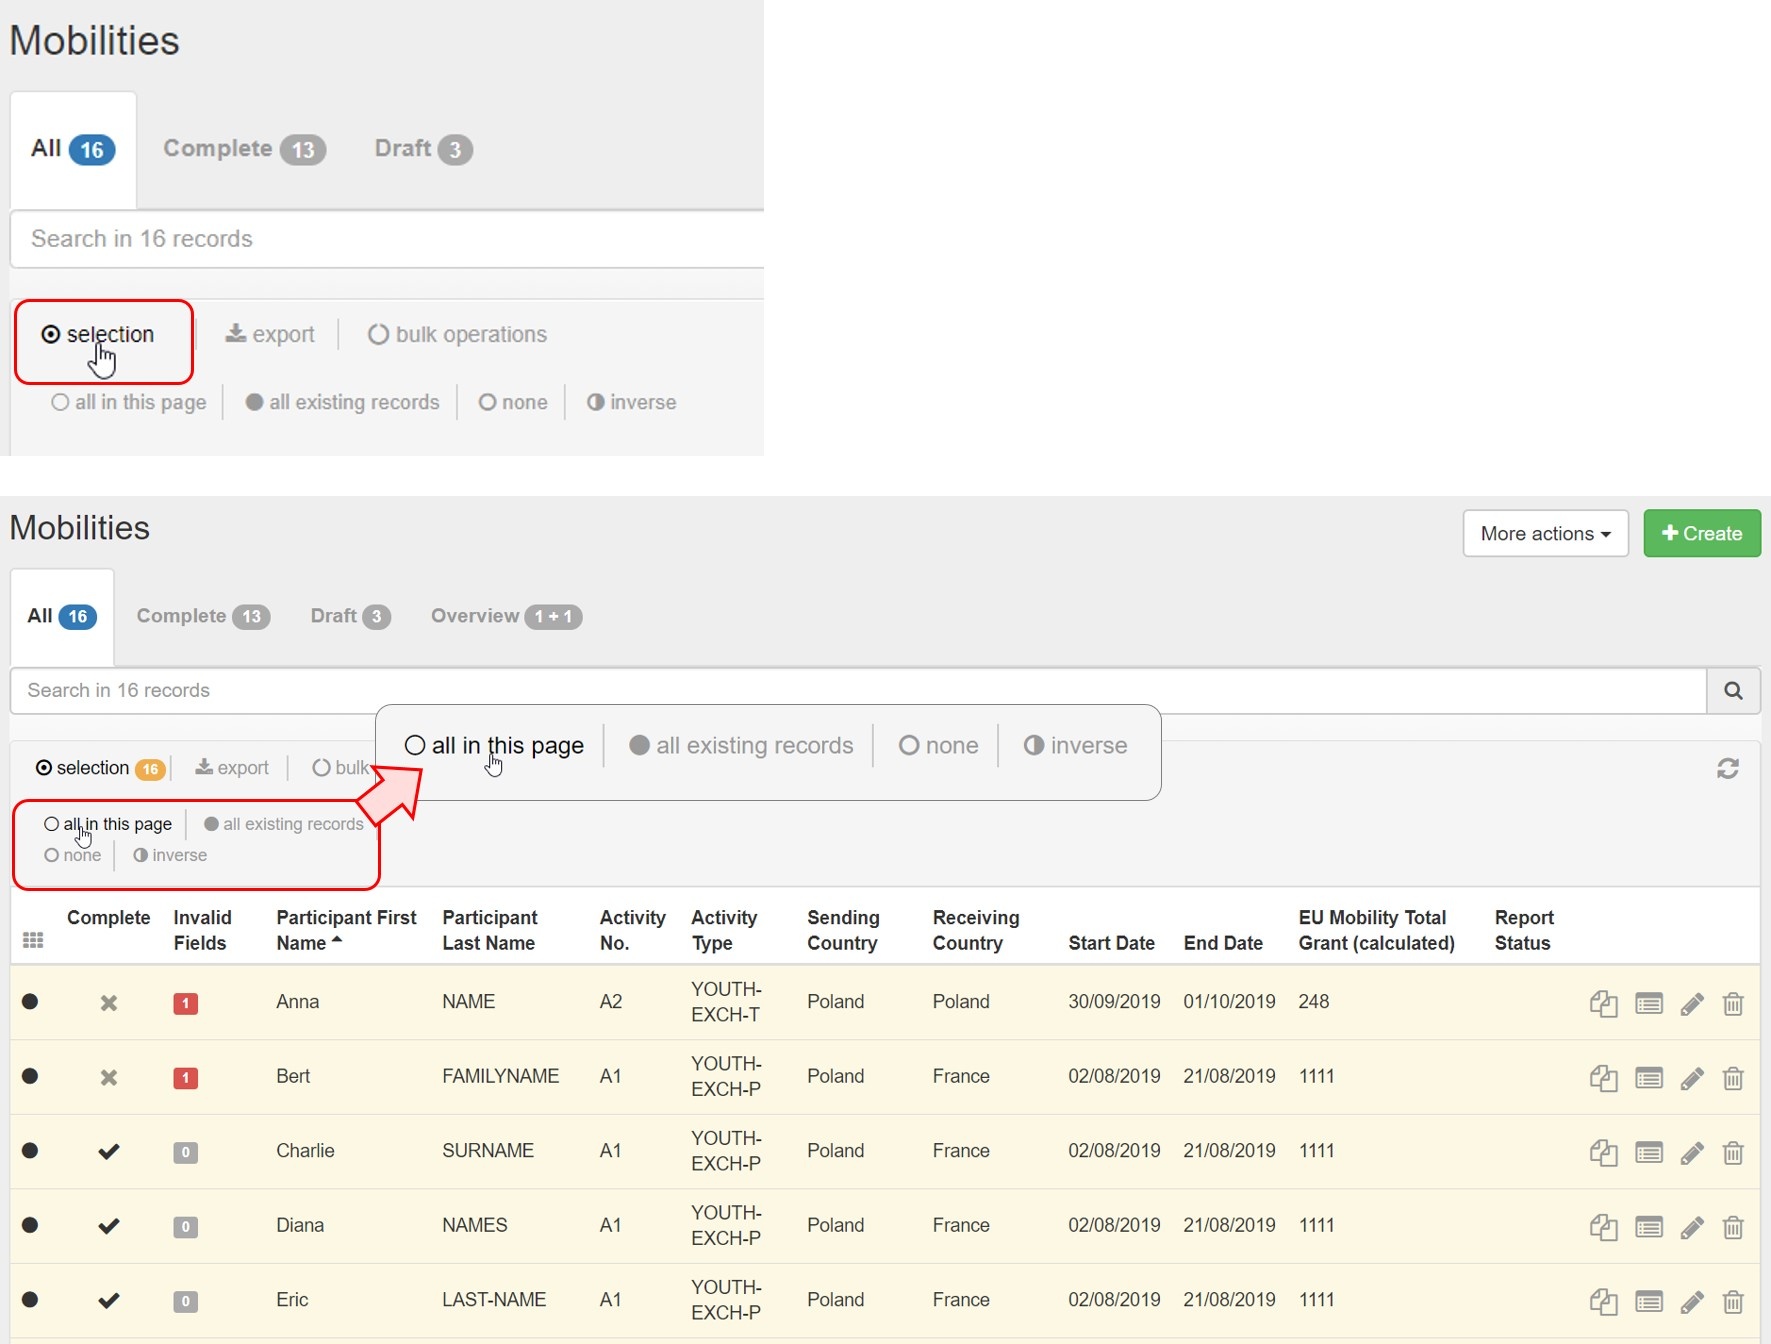Open the column selector grid icon
1771x1344 pixels.
[33, 940]
